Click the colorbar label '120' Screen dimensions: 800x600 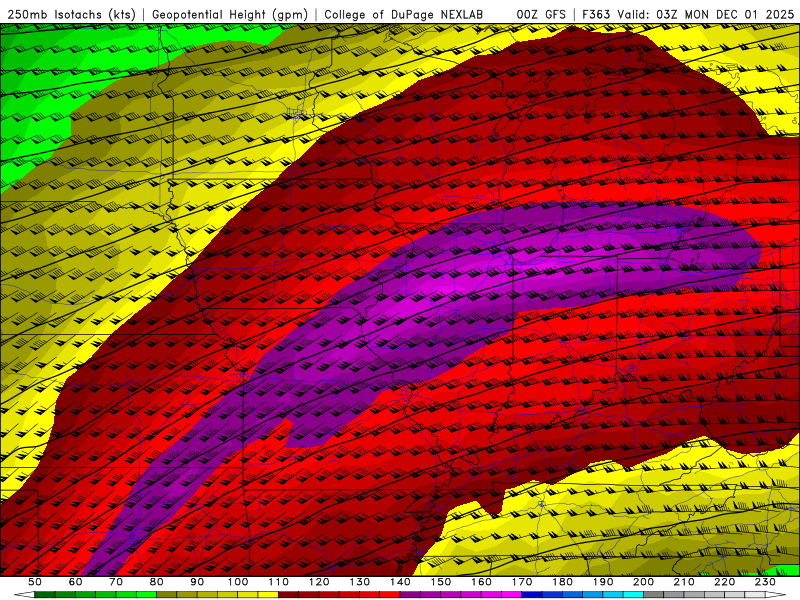coord(319,582)
